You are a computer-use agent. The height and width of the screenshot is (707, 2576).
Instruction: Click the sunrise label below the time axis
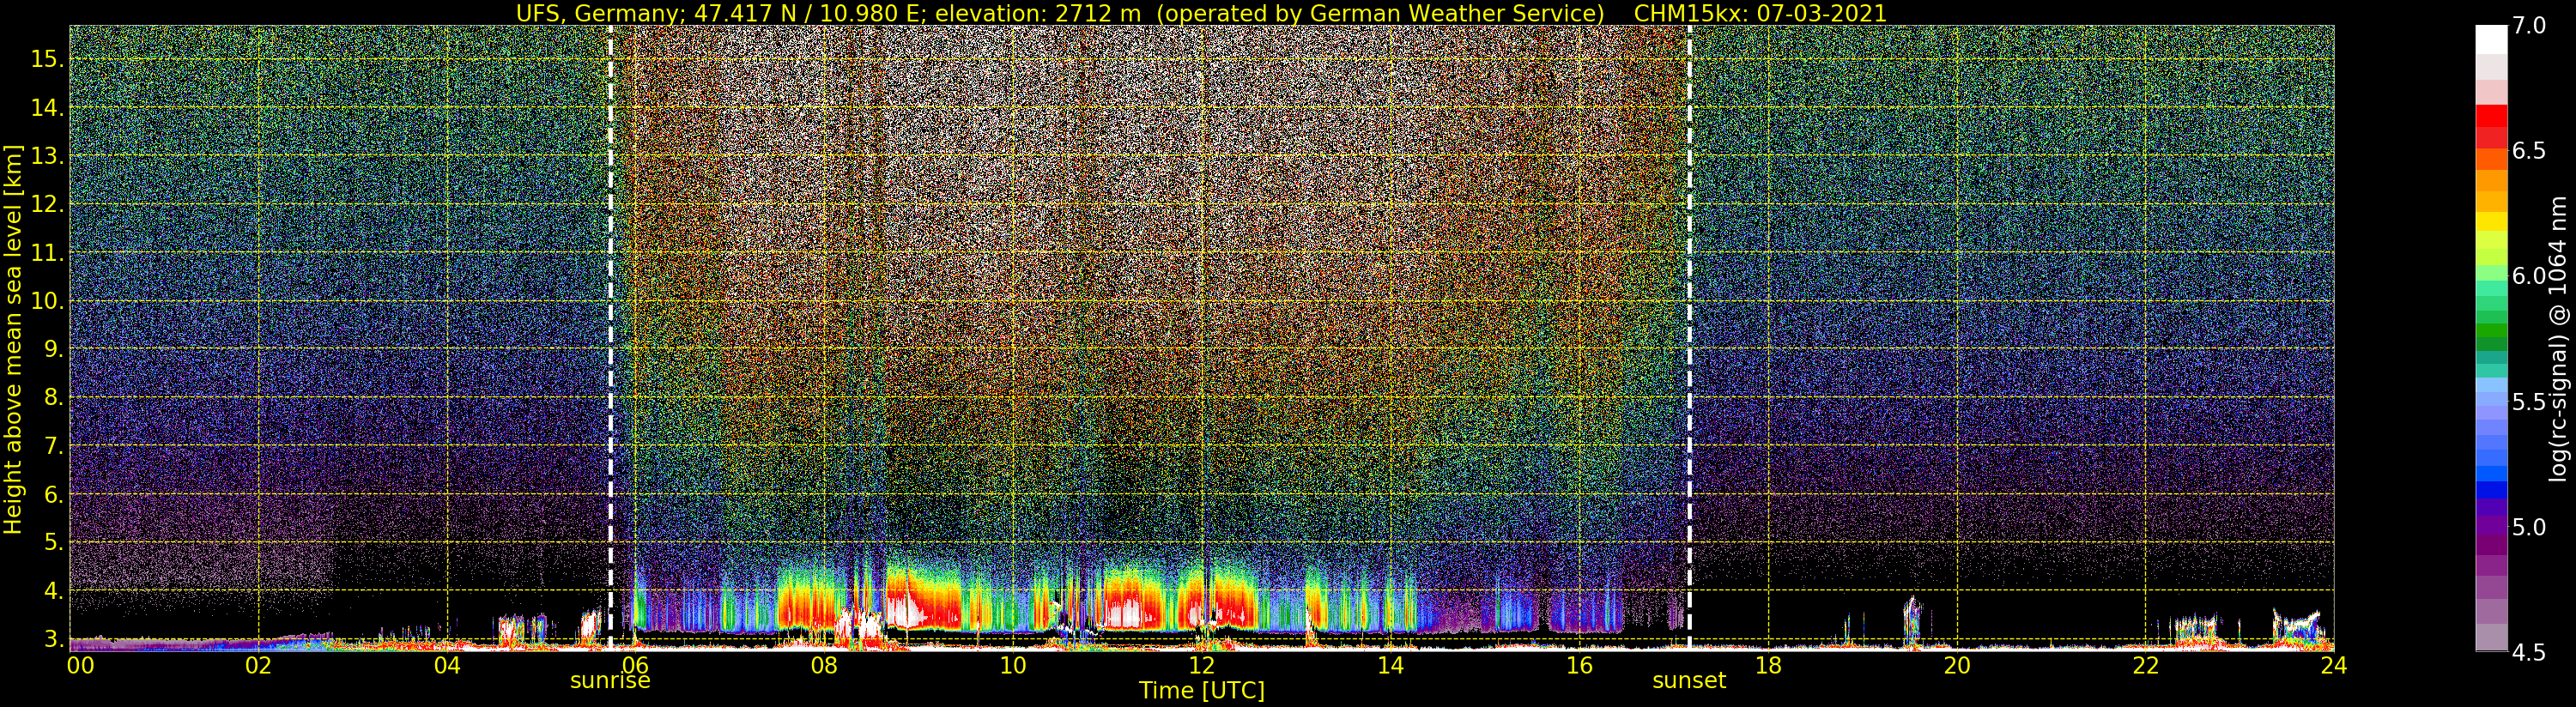[x=609, y=681]
